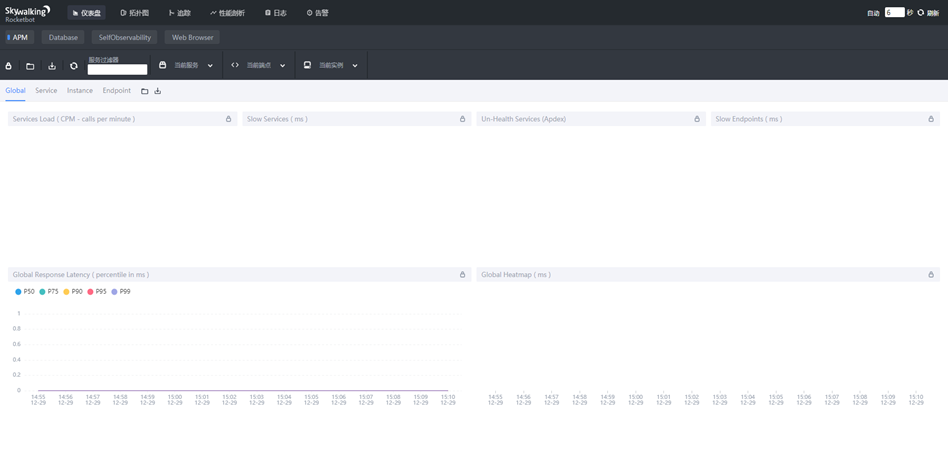Toggle P50 series in latency legend
The image size is (948, 455).
click(x=25, y=292)
